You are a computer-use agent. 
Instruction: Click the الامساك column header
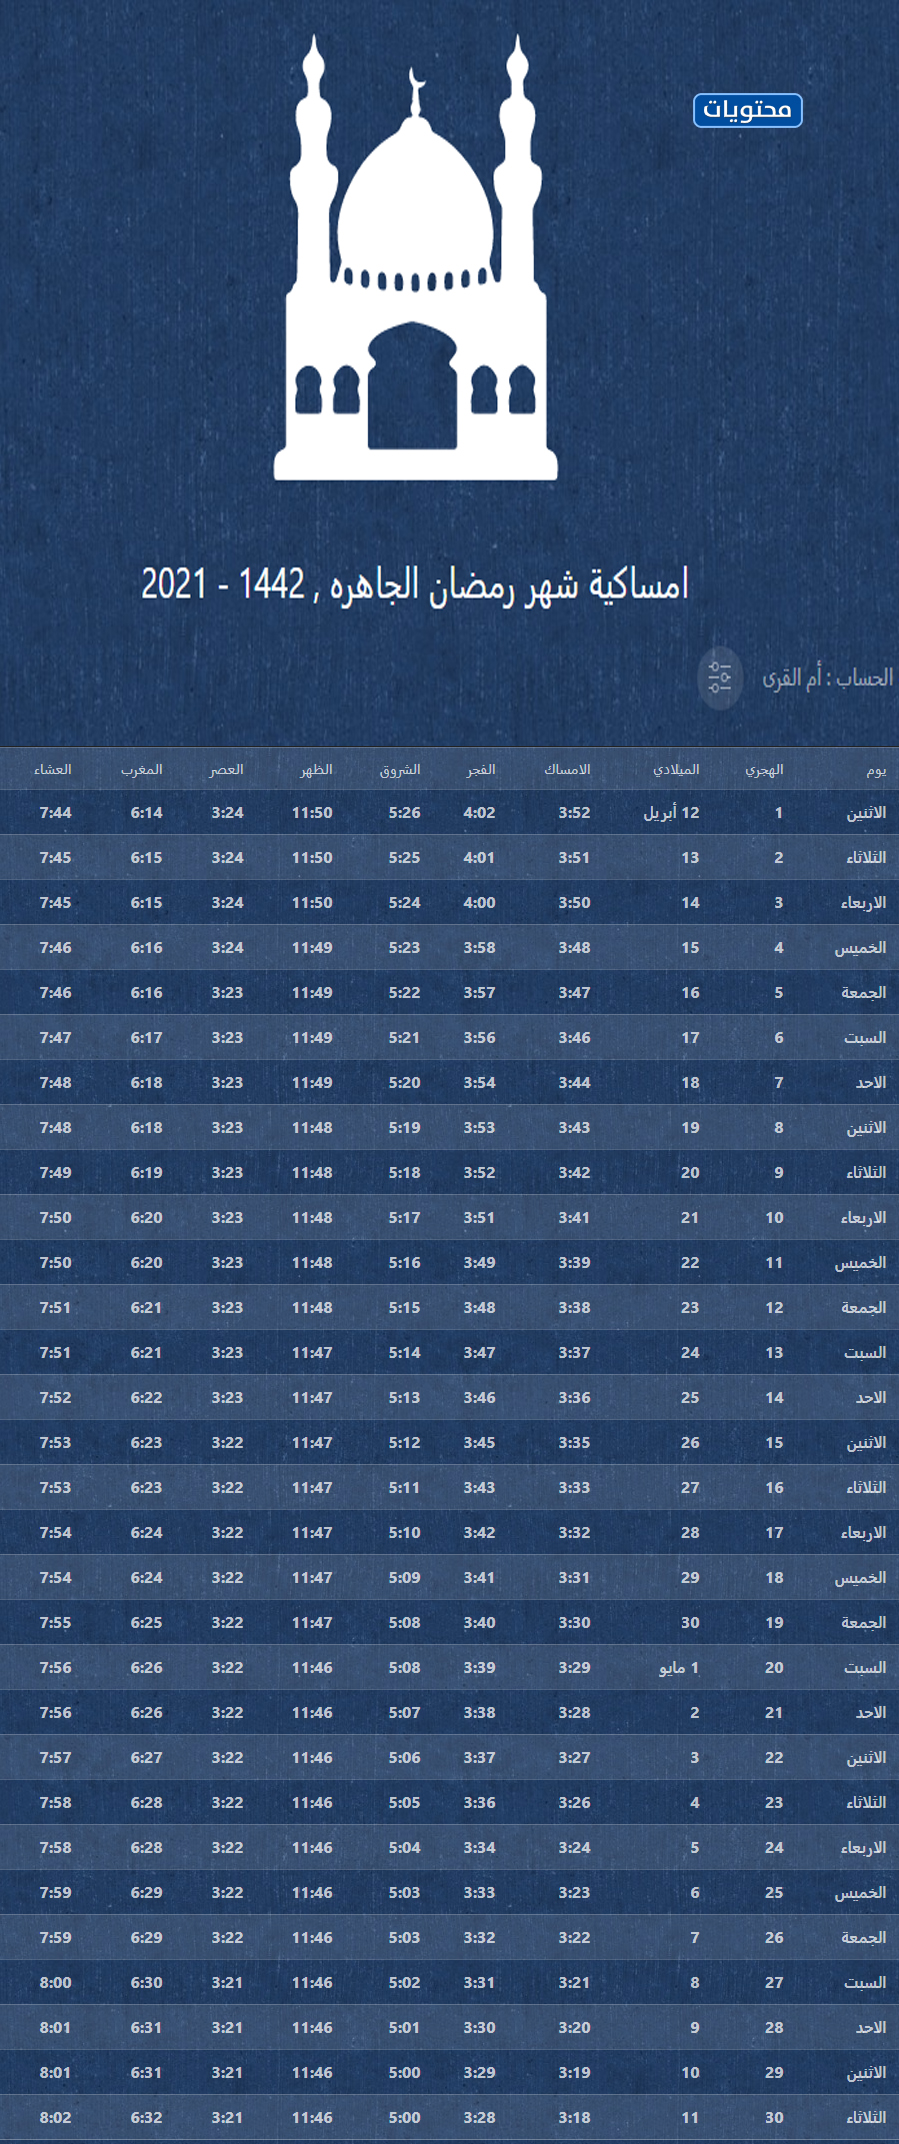[x=567, y=769]
